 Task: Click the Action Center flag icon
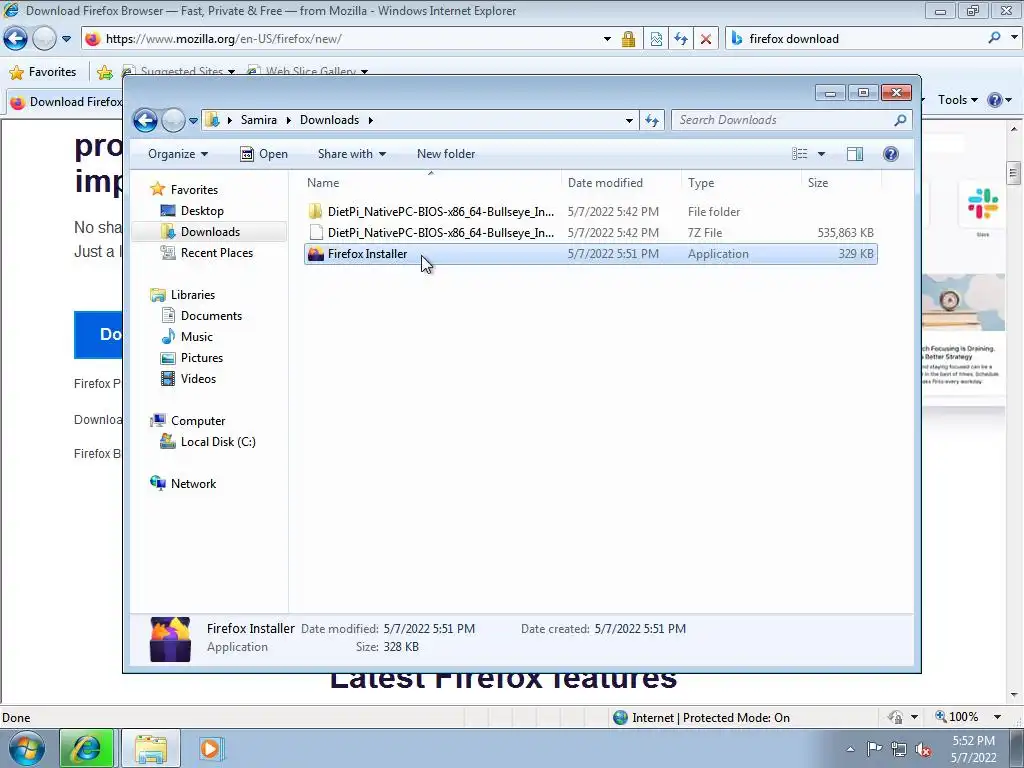(x=874, y=749)
